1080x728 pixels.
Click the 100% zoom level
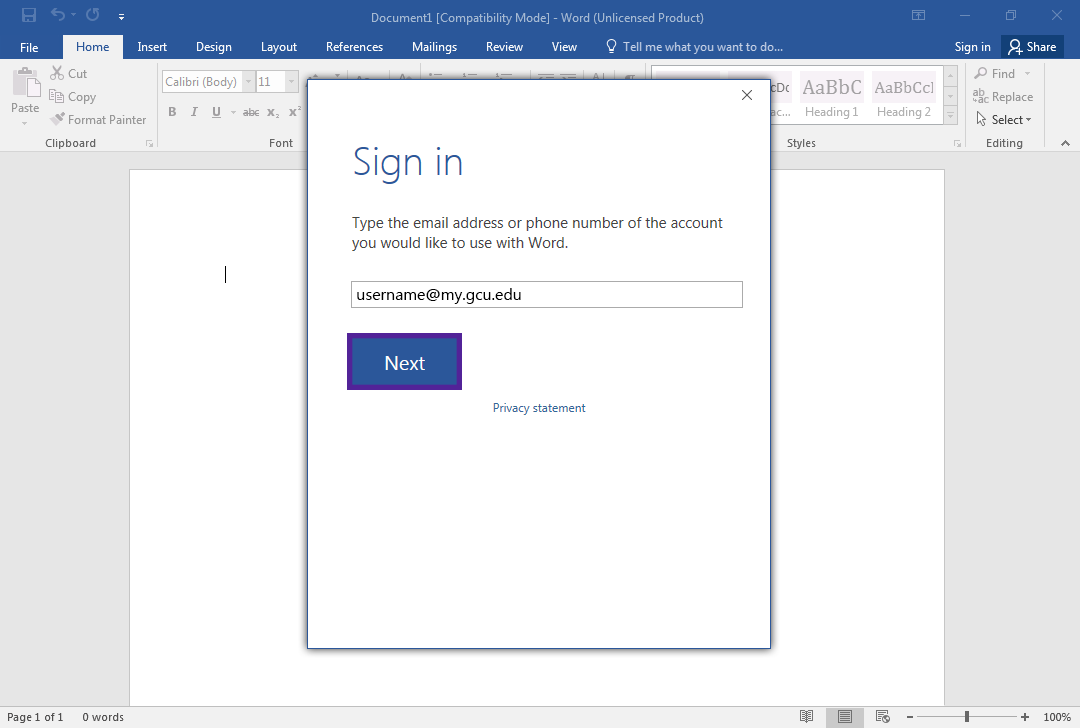pos(1057,717)
